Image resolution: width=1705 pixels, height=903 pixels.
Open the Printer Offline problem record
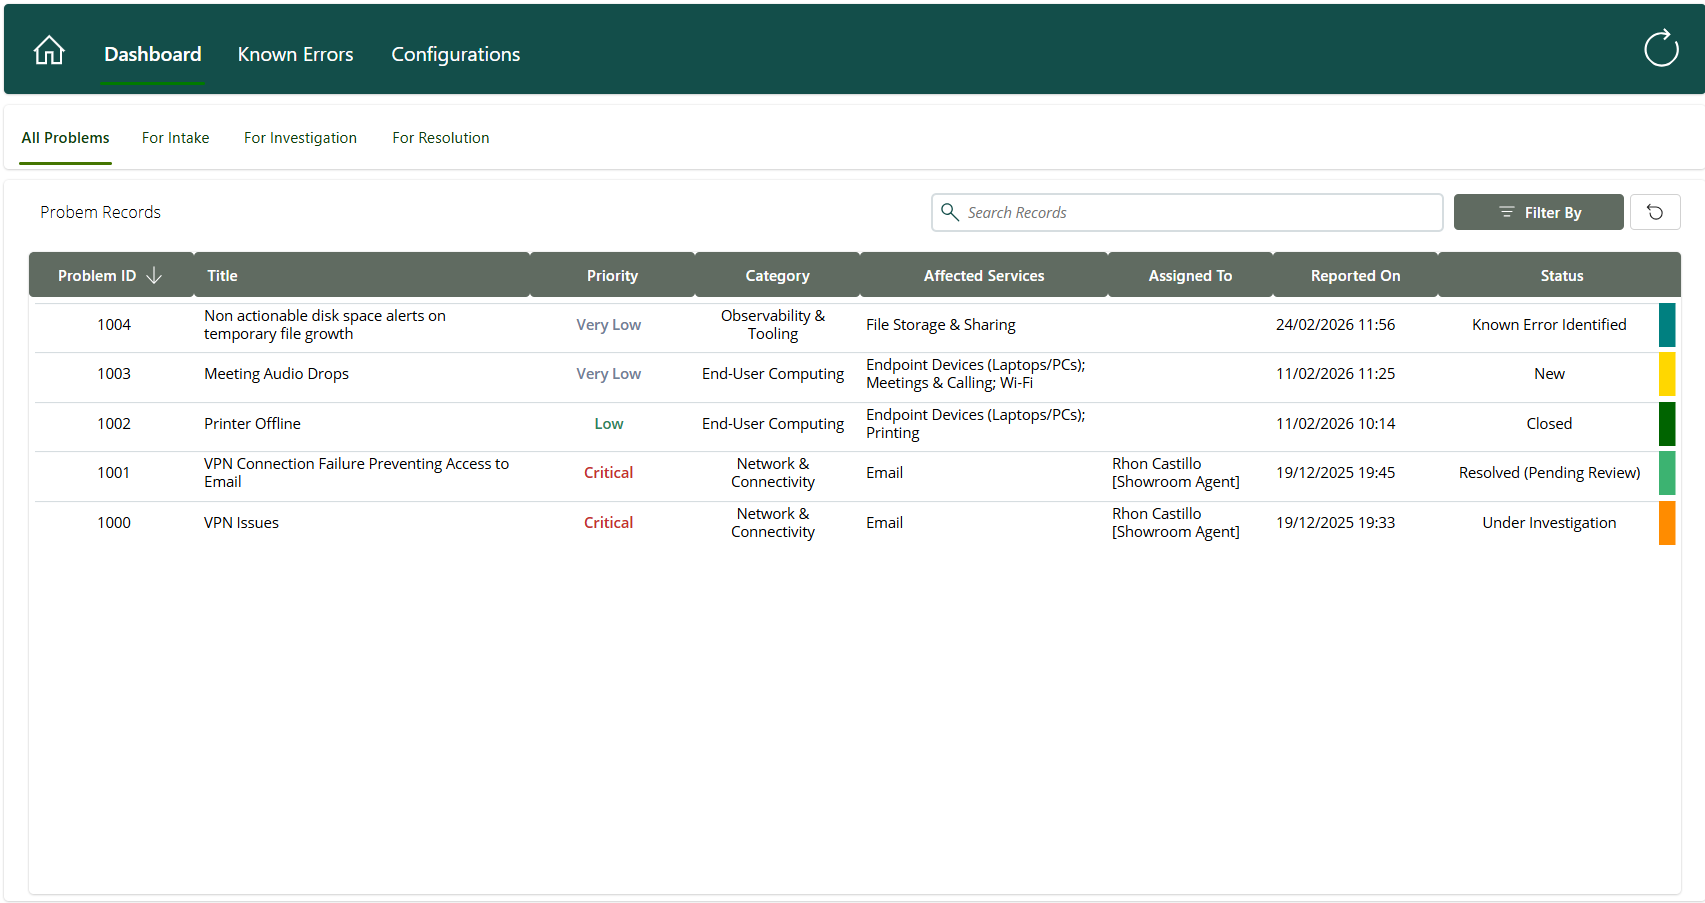point(252,424)
